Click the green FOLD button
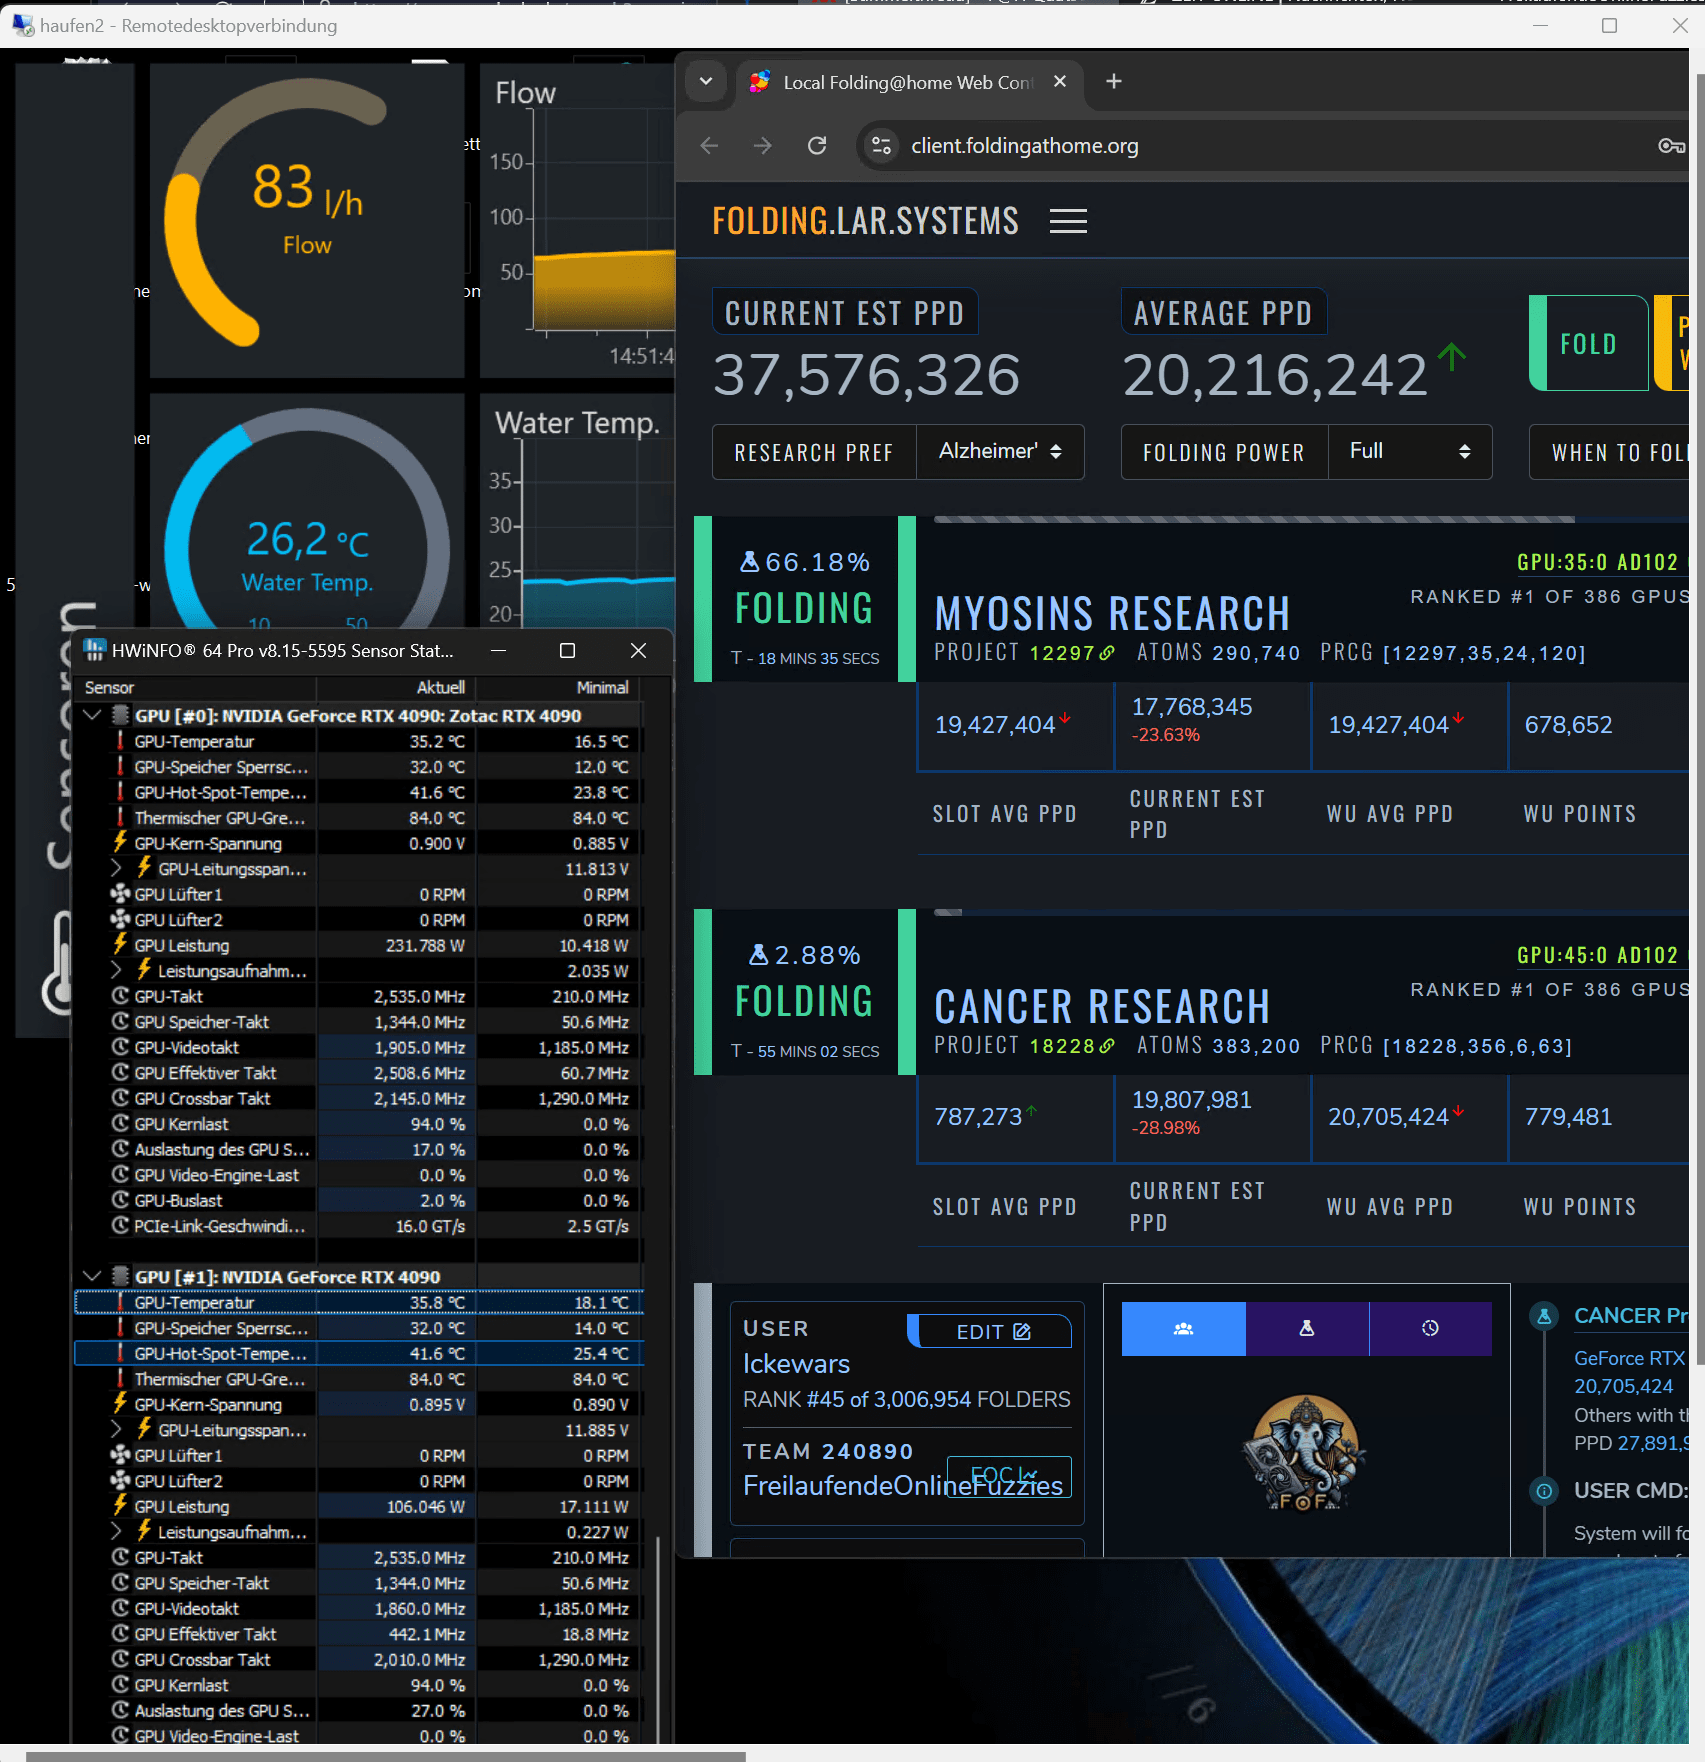The image size is (1705, 1762). pyautogui.click(x=1589, y=343)
